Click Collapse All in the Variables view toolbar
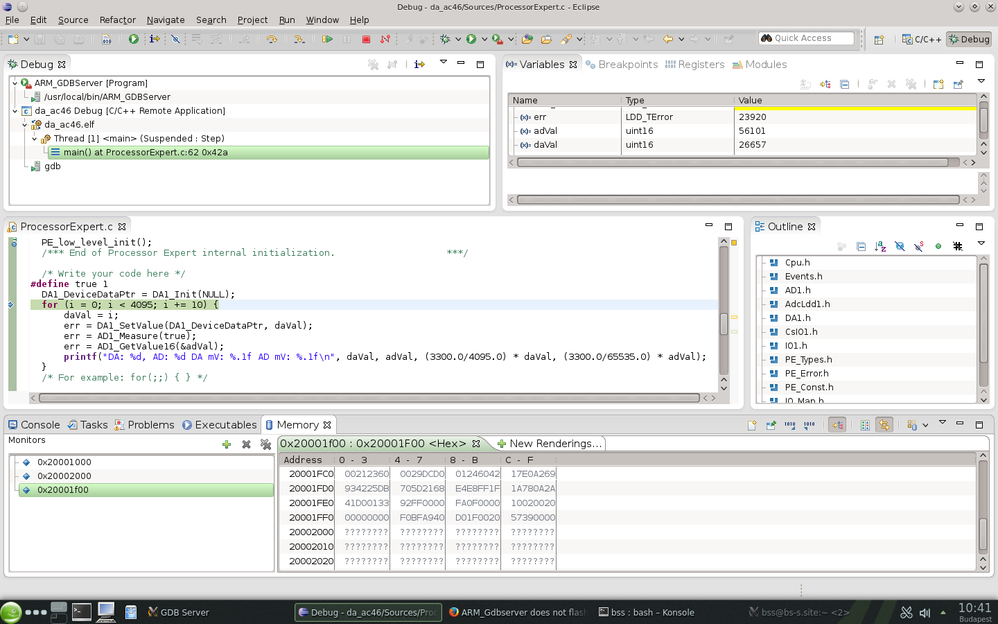The width and height of the screenshot is (998, 624). [x=844, y=85]
